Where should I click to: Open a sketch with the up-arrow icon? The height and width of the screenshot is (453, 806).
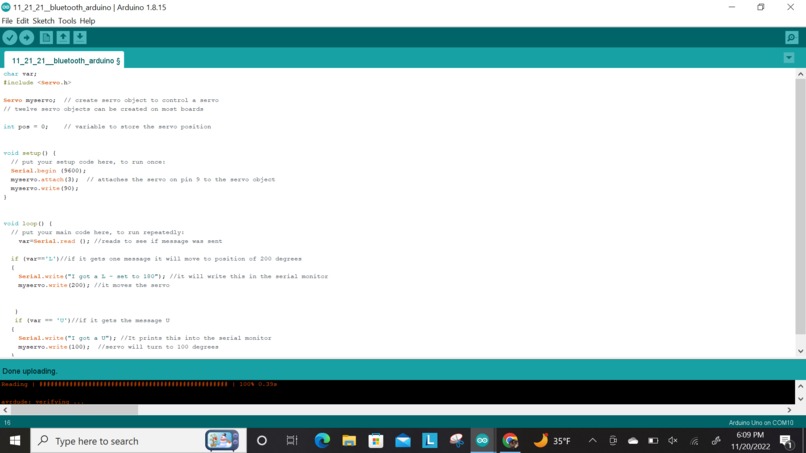coord(63,38)
